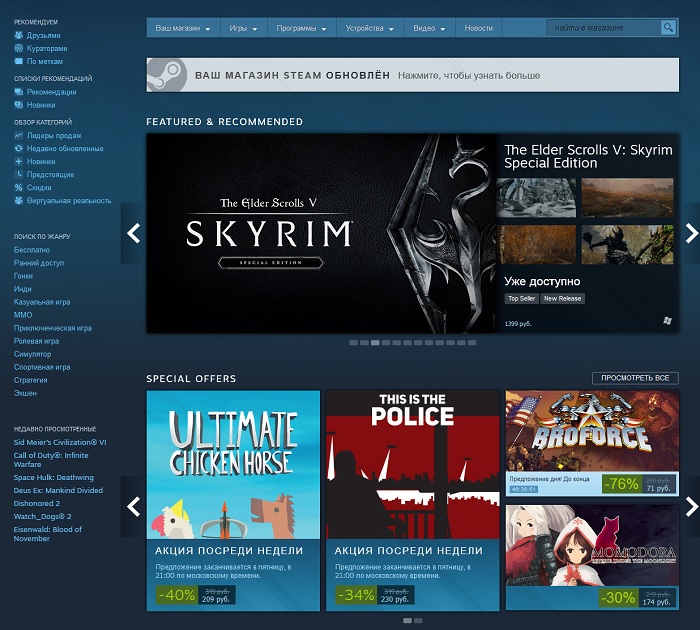Image resolution: width=700 pixels, height=630 pixels.
Task: Click the magnifier icon in store search
Action: coord(668,28)
